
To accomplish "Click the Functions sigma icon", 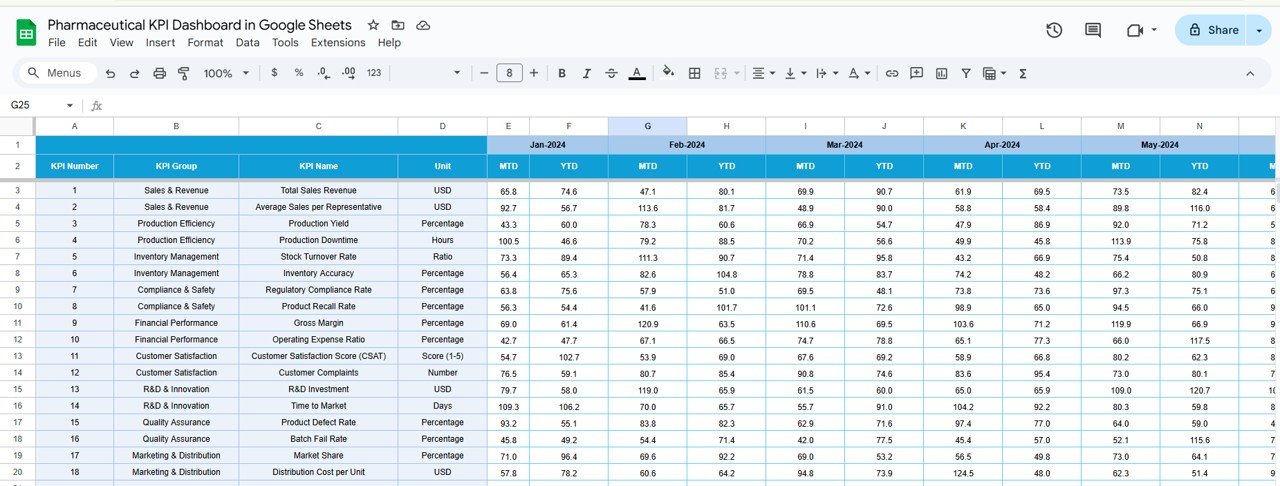I will tap(1023, 73).
